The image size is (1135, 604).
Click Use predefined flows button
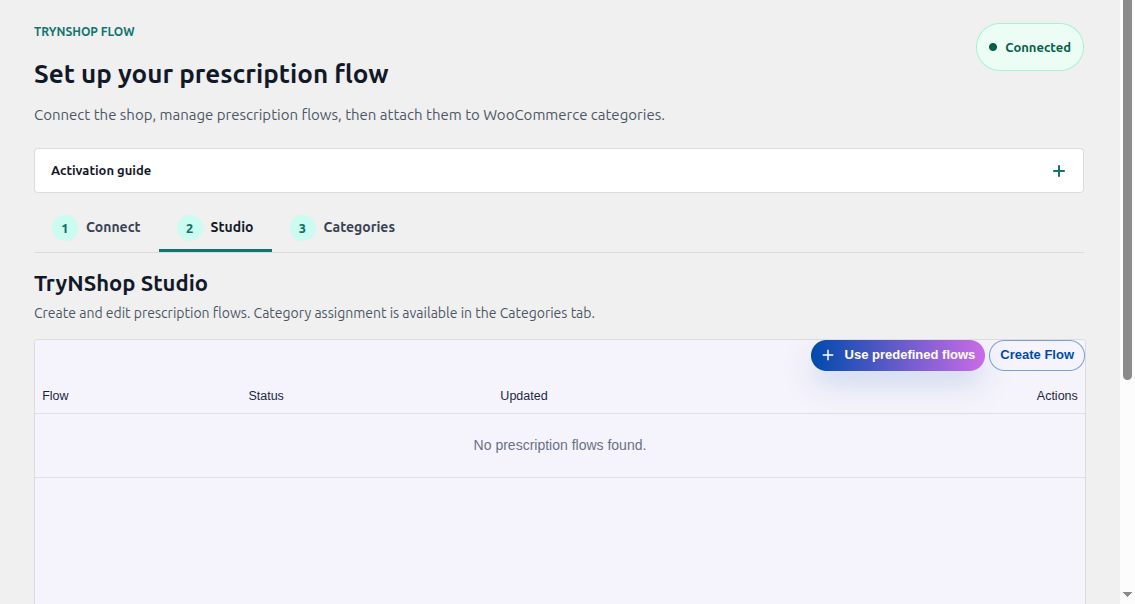point(898,356)
